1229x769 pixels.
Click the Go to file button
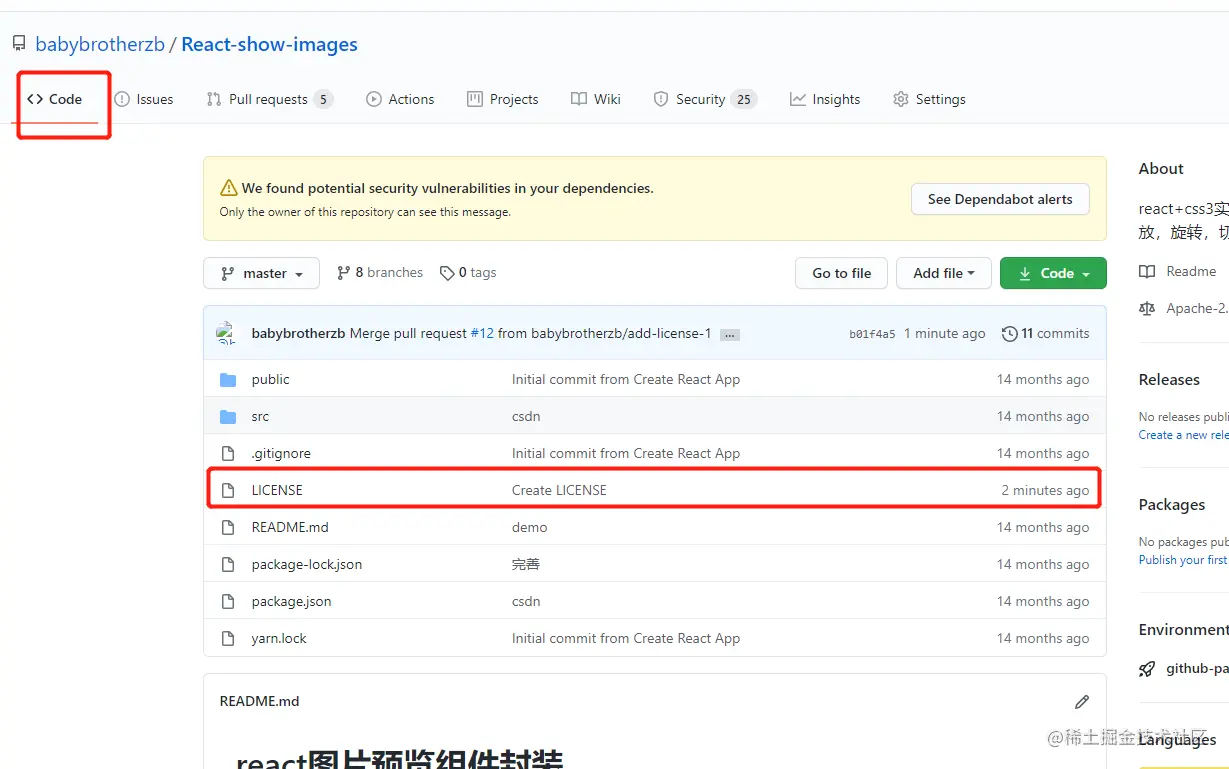tap(841, 273)
